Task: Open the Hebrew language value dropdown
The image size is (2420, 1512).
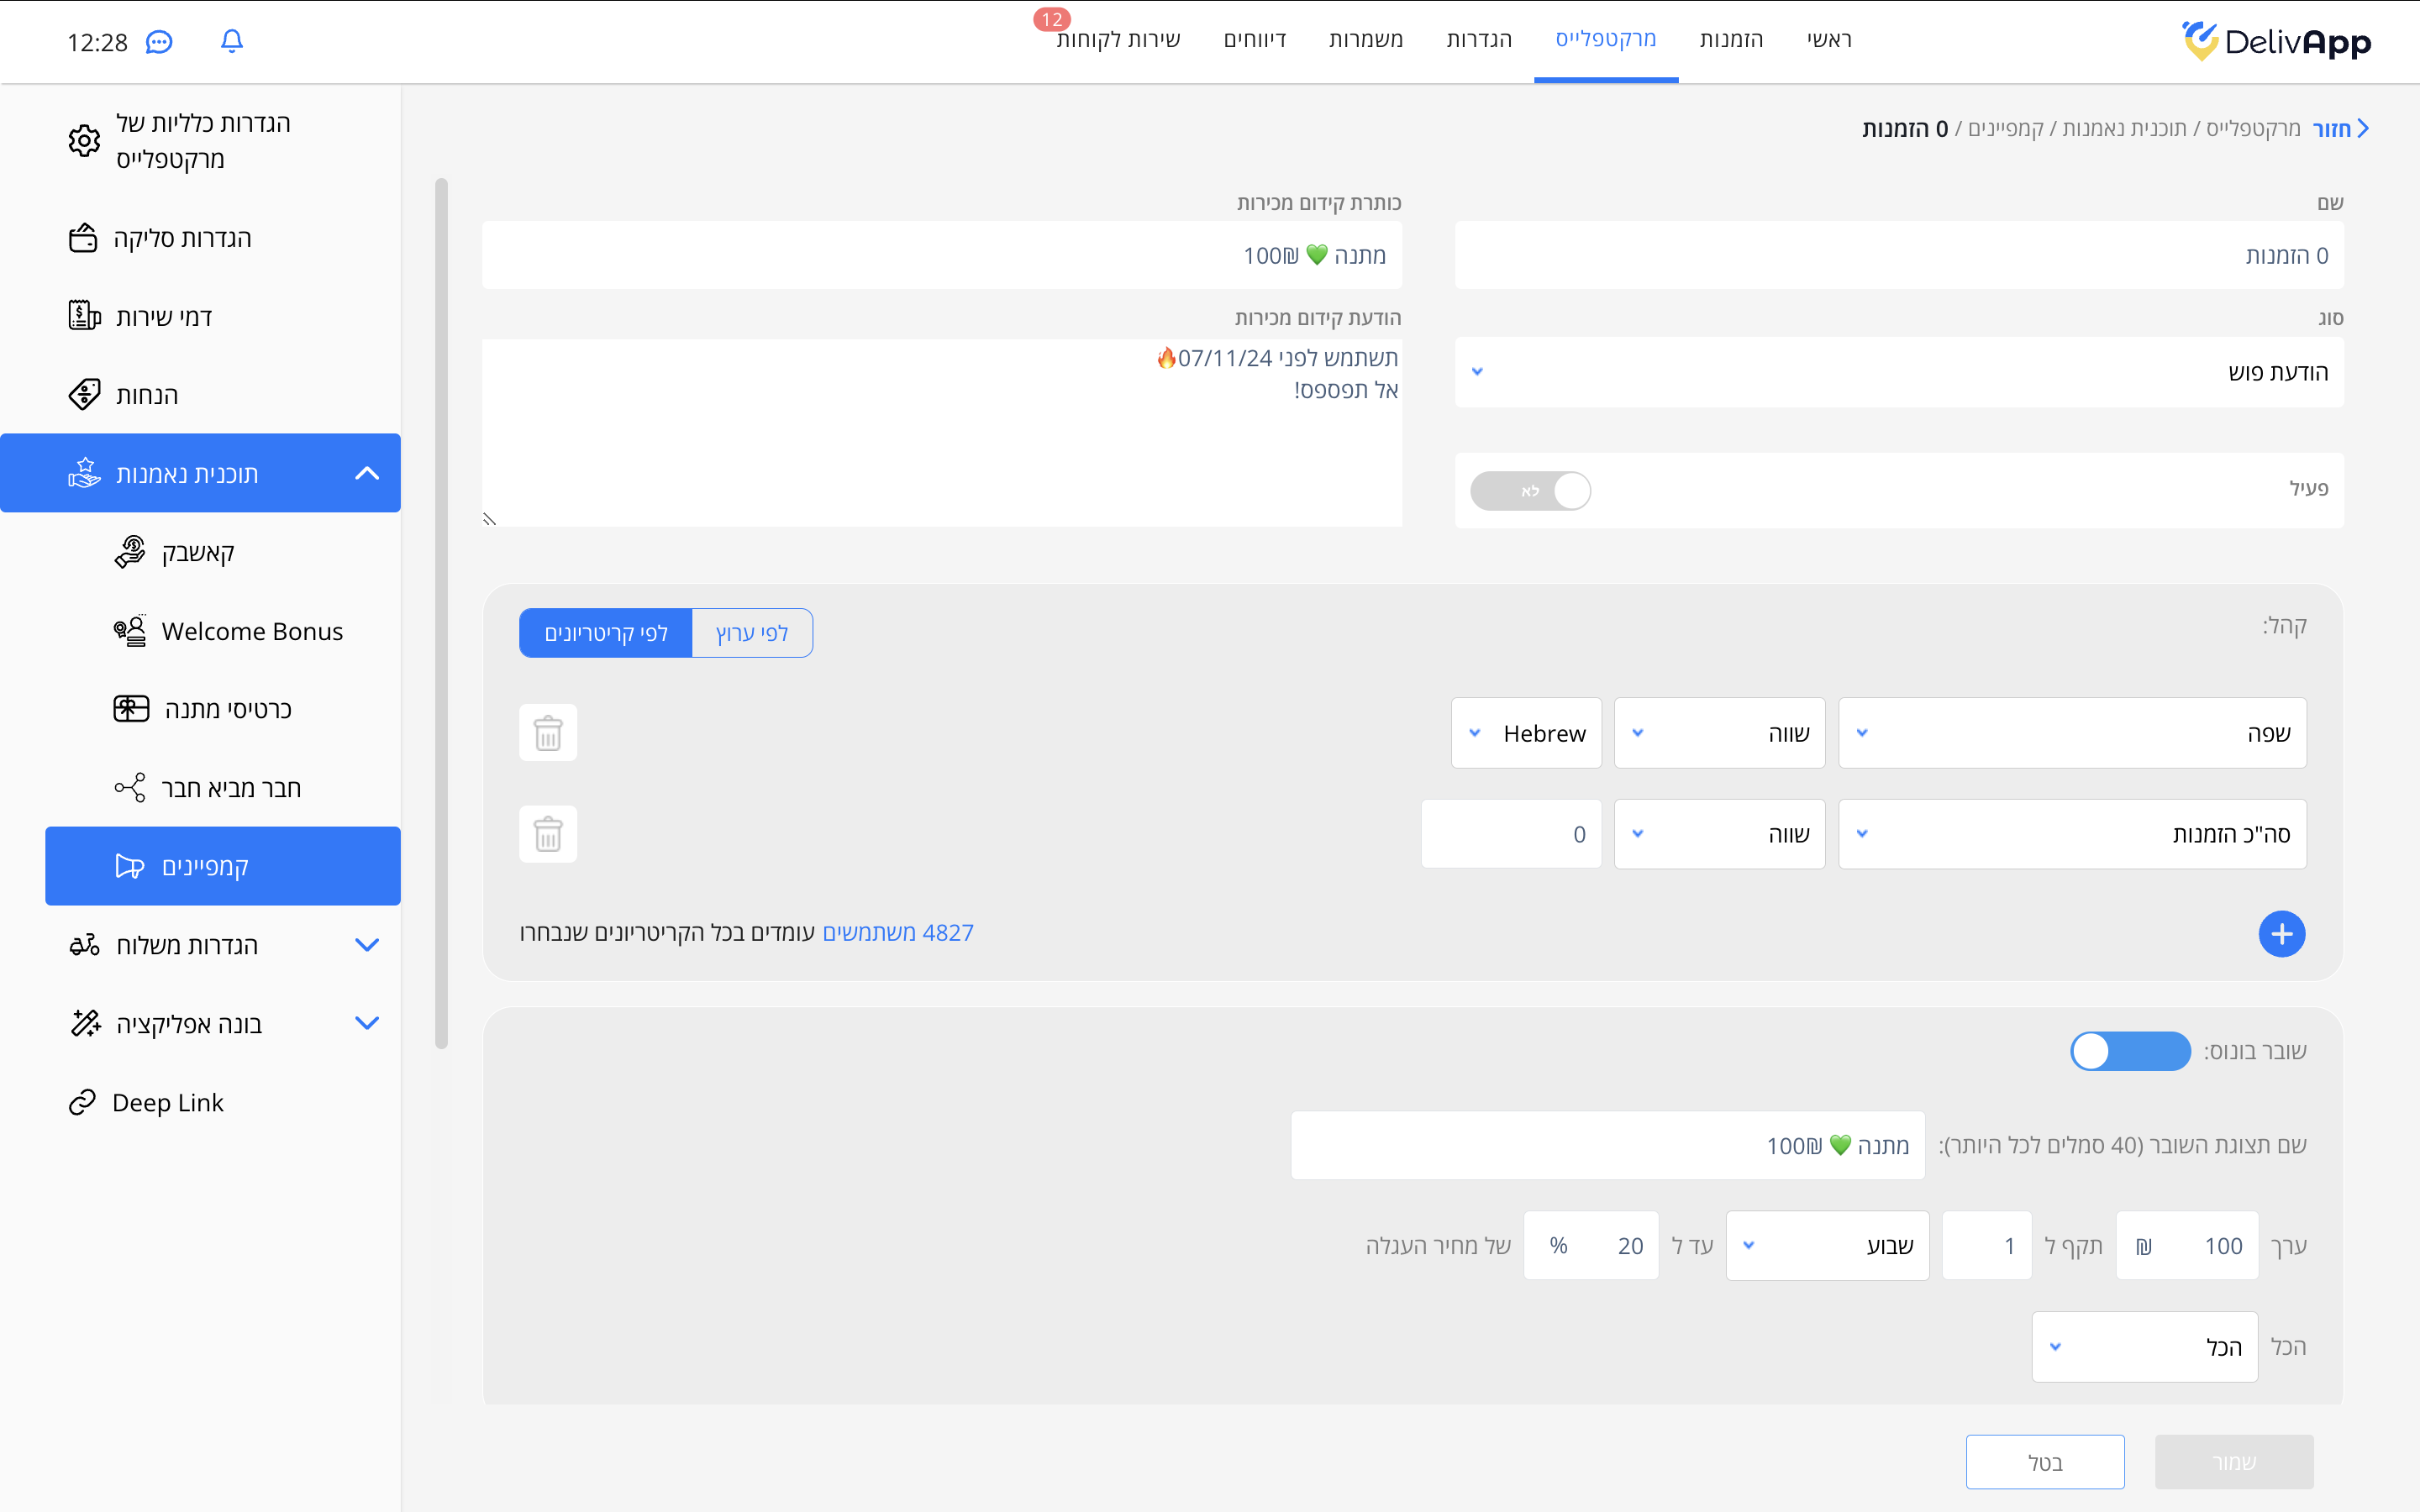Action: (x=1526, y=733)
